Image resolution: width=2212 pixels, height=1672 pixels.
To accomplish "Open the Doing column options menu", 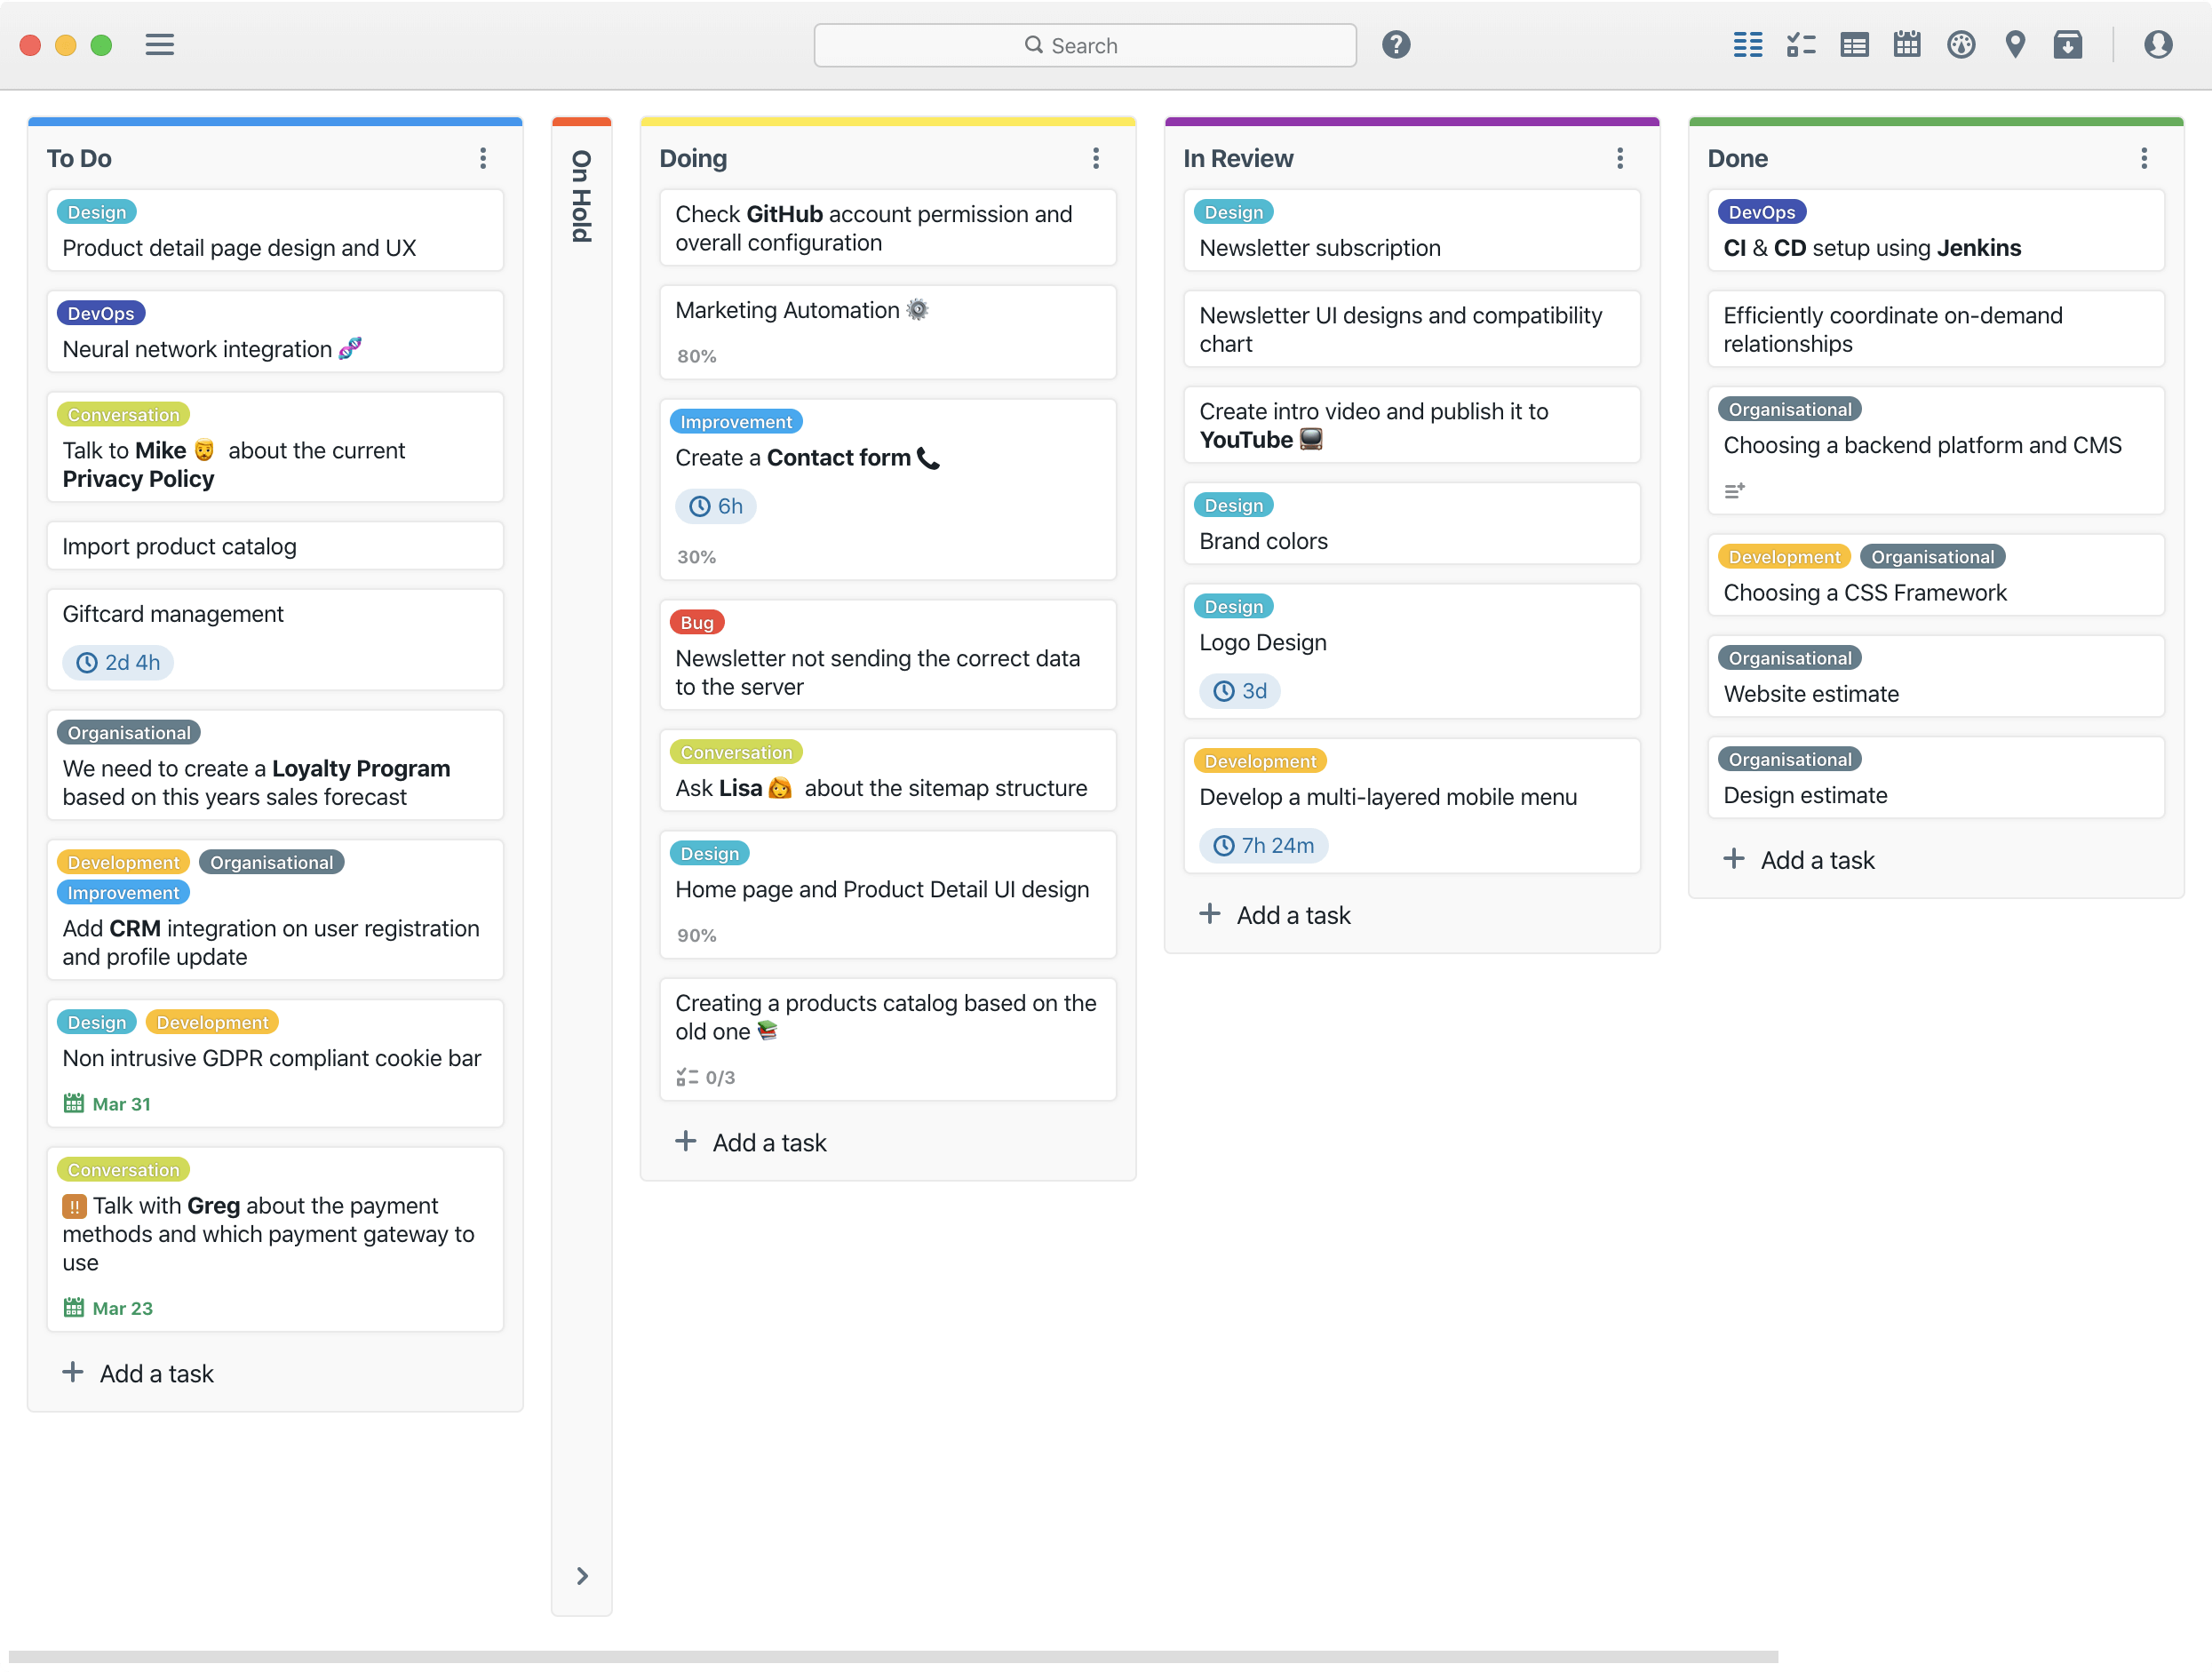I will (x=1096, y=158).
